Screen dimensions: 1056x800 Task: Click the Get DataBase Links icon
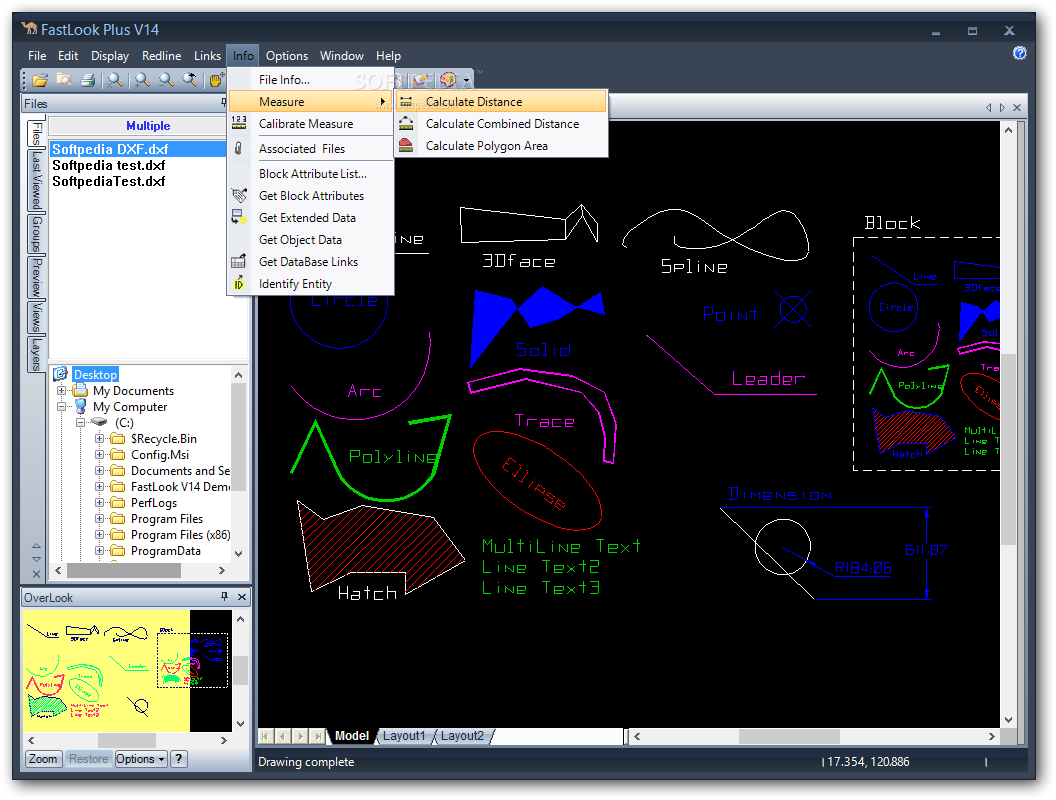[x=238, y=261]
